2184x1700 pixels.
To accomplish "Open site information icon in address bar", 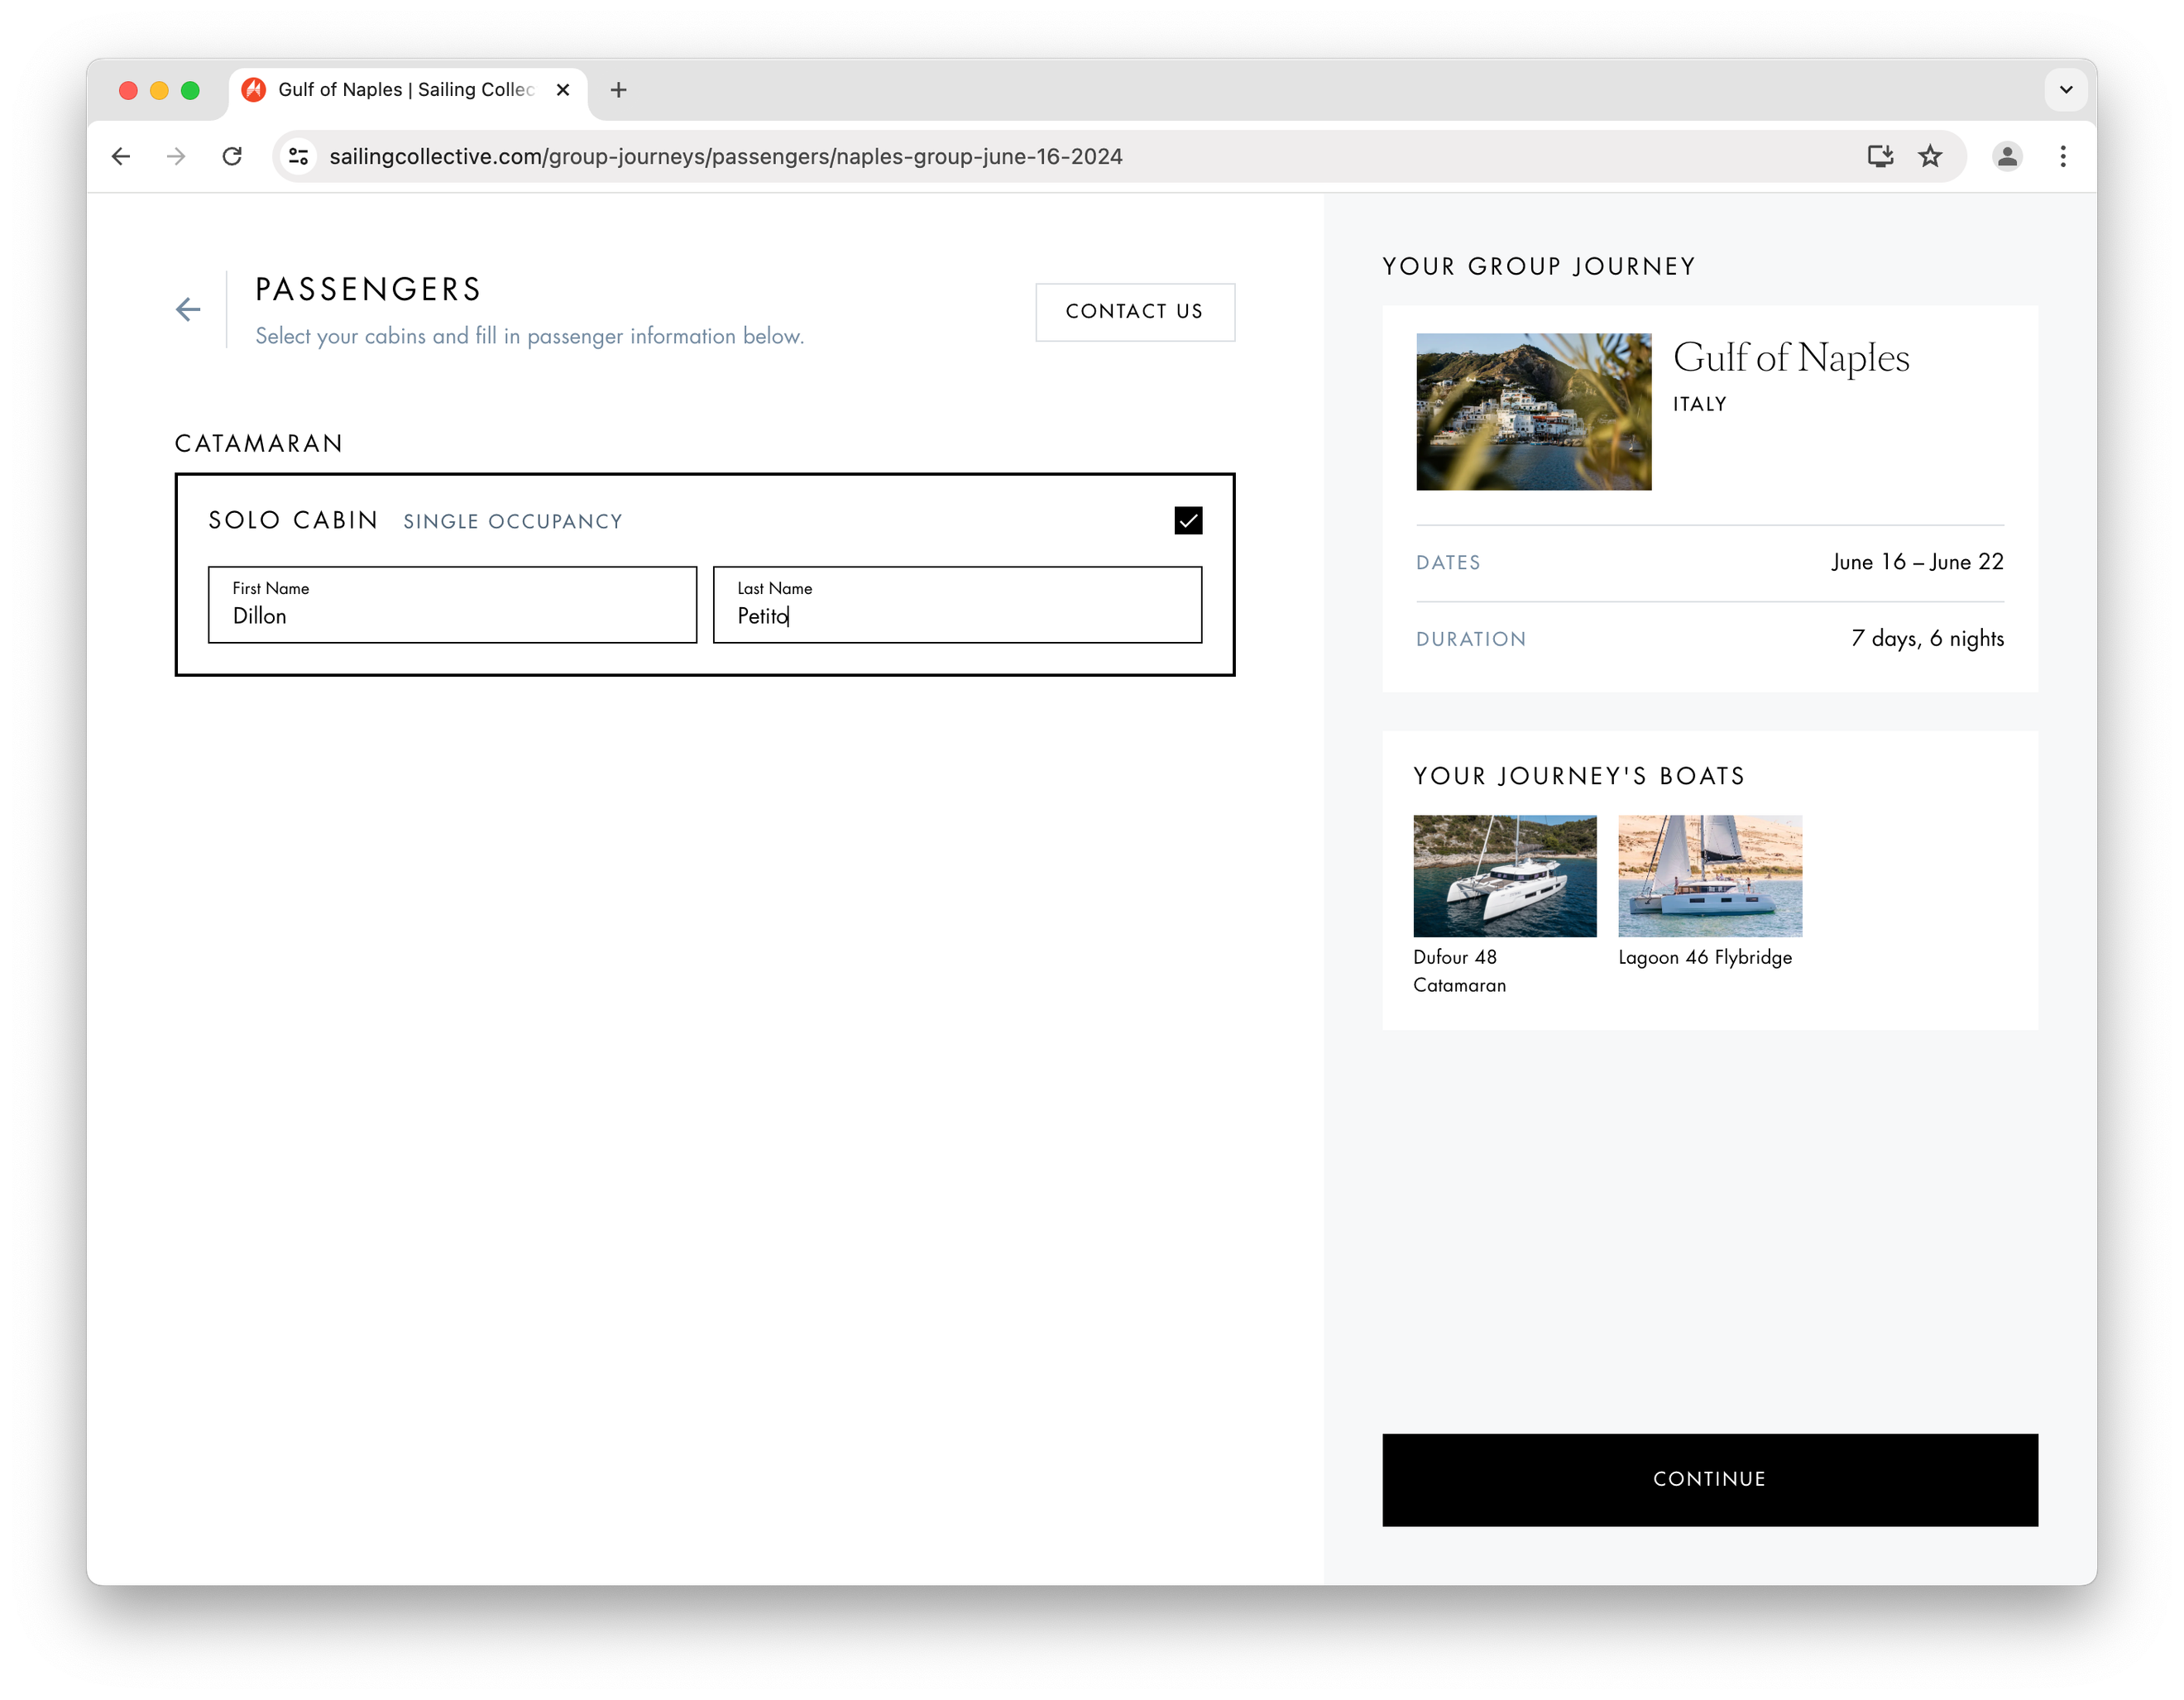I will tap(298, 156).
